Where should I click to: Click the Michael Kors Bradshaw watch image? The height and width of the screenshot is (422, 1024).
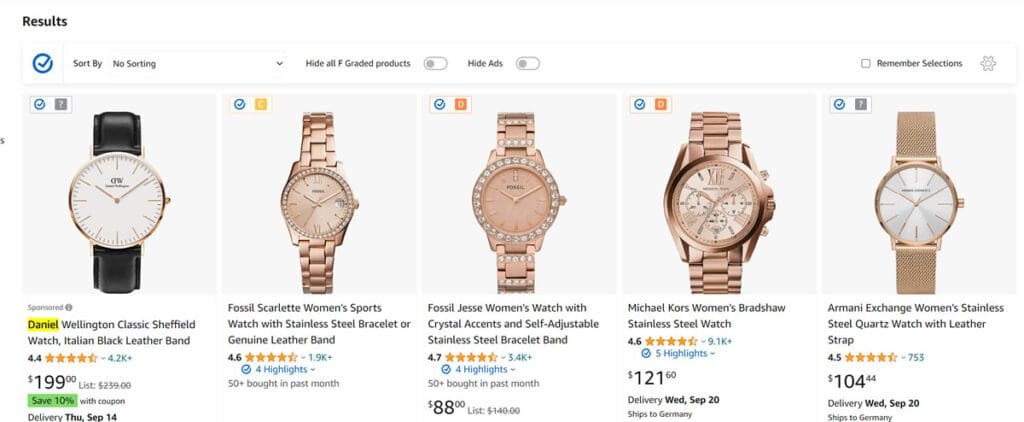pyautogui.click(x=720, y=193)
